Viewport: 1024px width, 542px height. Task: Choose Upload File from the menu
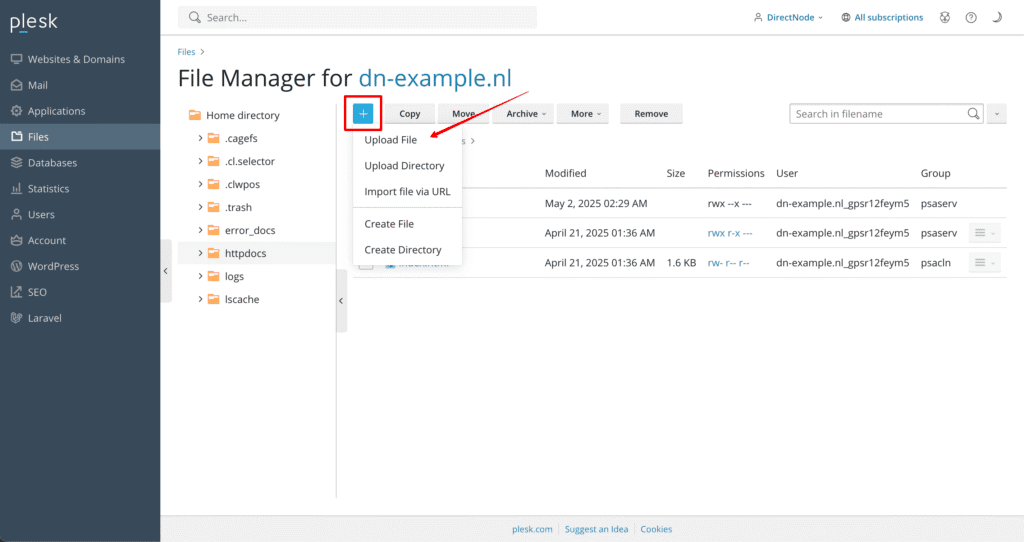[391, 140]
